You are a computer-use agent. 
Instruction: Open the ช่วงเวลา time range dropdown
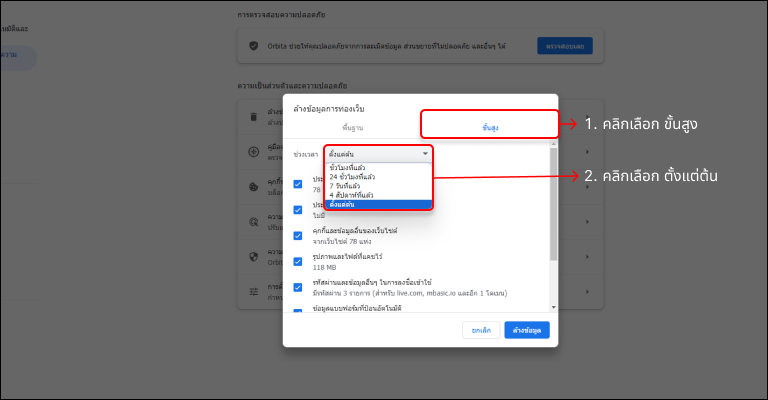pyautogui.click(x=378, y=154)
